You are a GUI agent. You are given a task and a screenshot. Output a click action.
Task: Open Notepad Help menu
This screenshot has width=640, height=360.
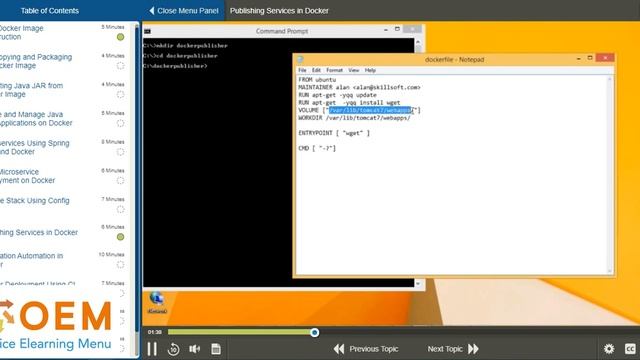(x=370, y=70)
